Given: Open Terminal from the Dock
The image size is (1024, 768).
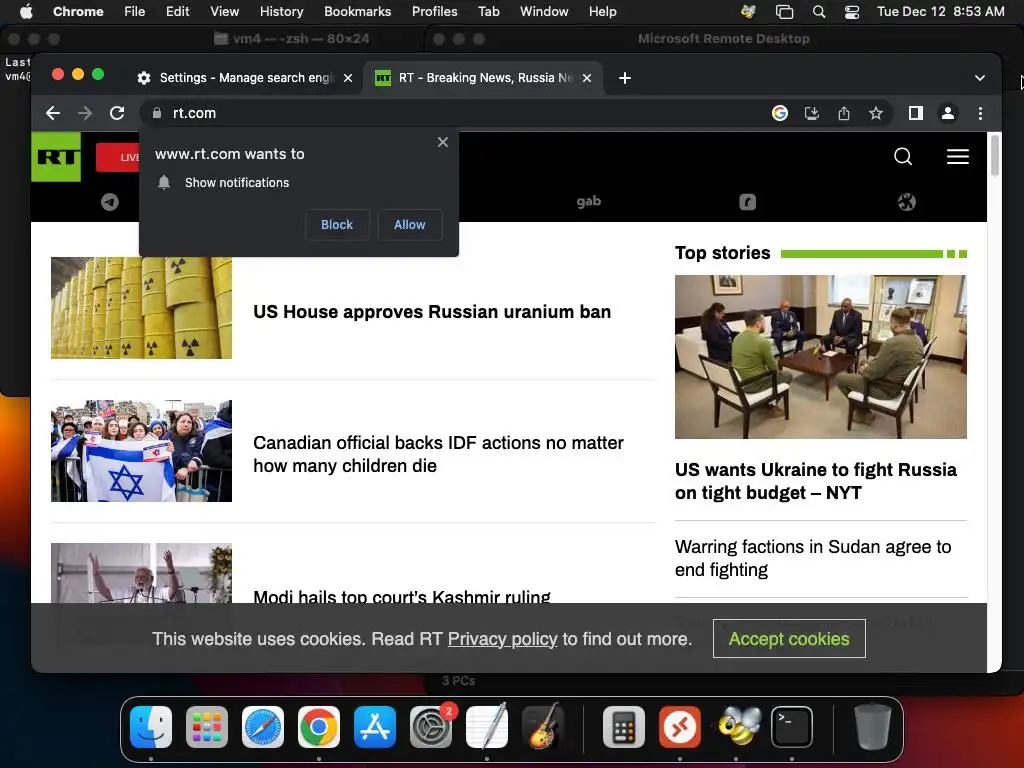Looking at the screenshot, I should coord(792,726).
